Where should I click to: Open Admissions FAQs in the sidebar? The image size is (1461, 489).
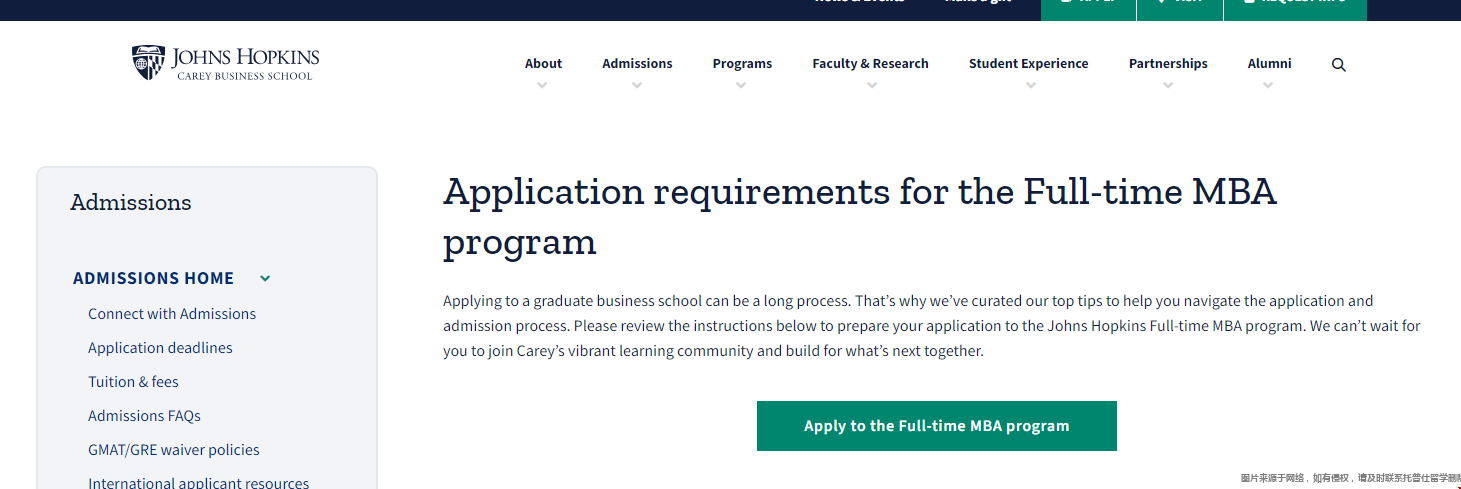coord(144,416)
